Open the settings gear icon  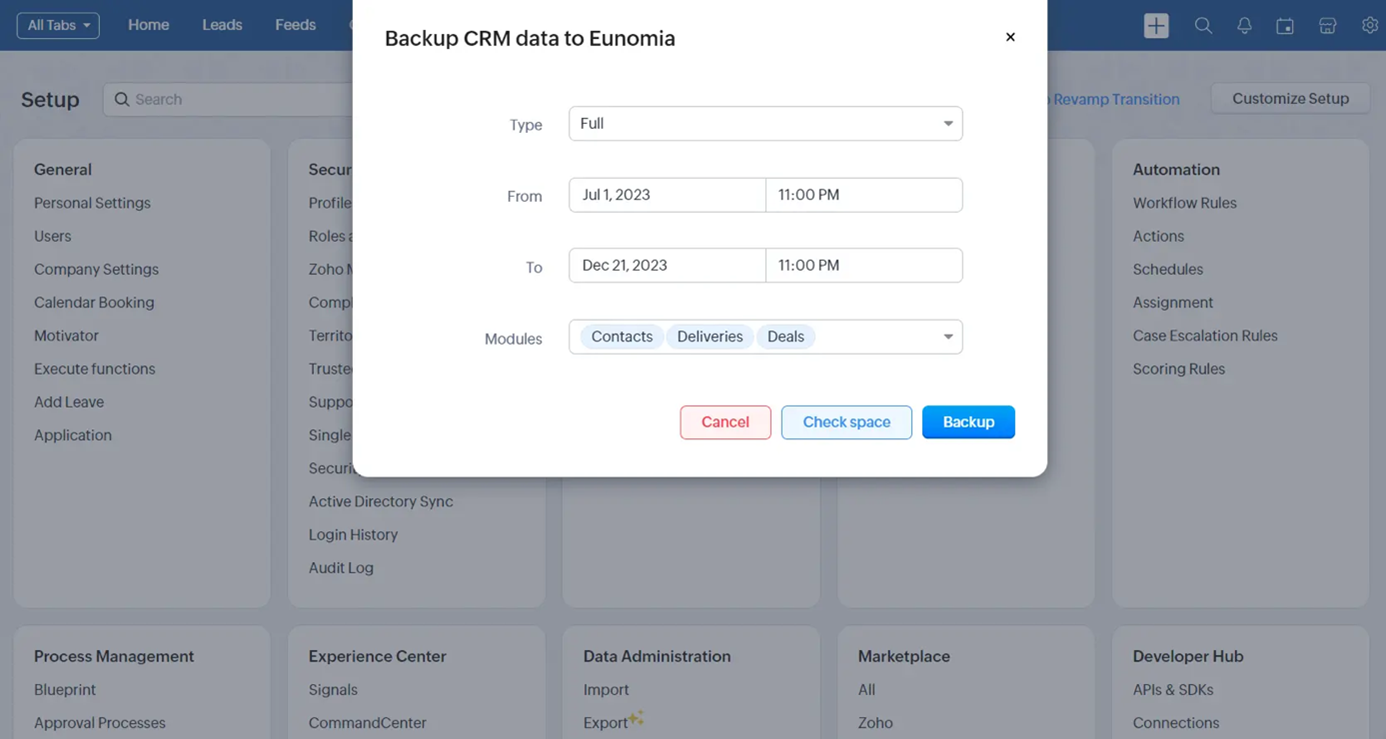pyautogui.click(x=1369, y=26)
